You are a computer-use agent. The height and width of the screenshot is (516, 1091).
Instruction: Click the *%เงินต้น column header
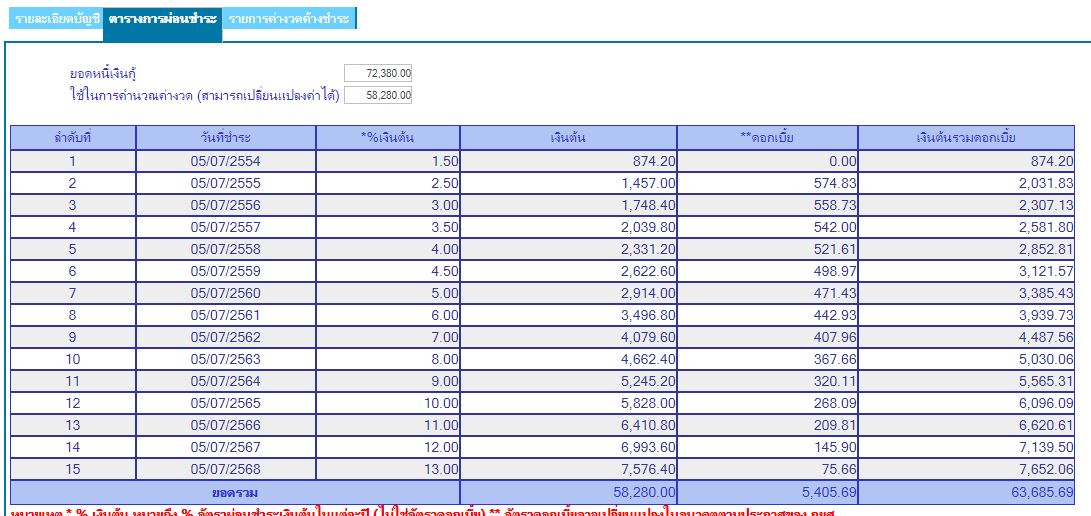(388, 138)
